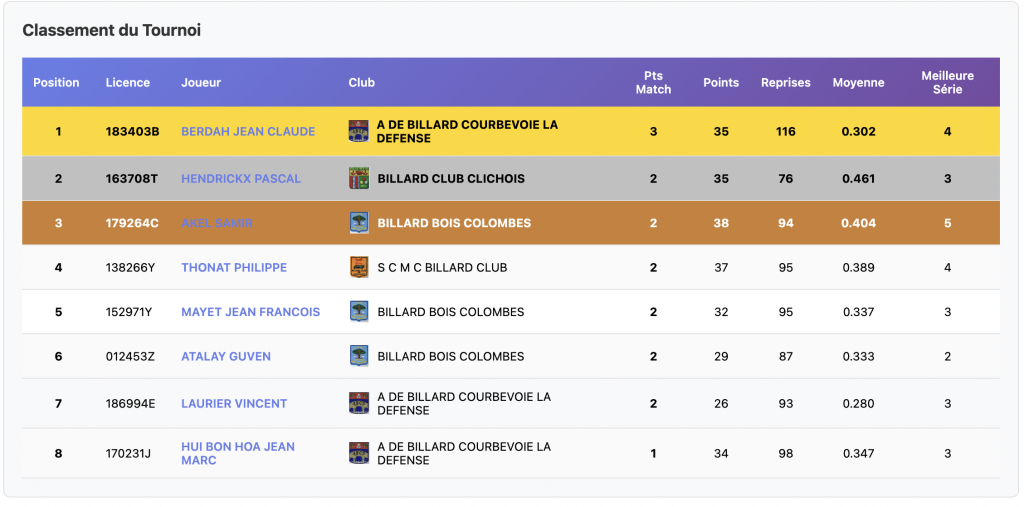The image size is (1024, 507).
Task: Click the Pts Match column header
Action: tap(653, 82)
